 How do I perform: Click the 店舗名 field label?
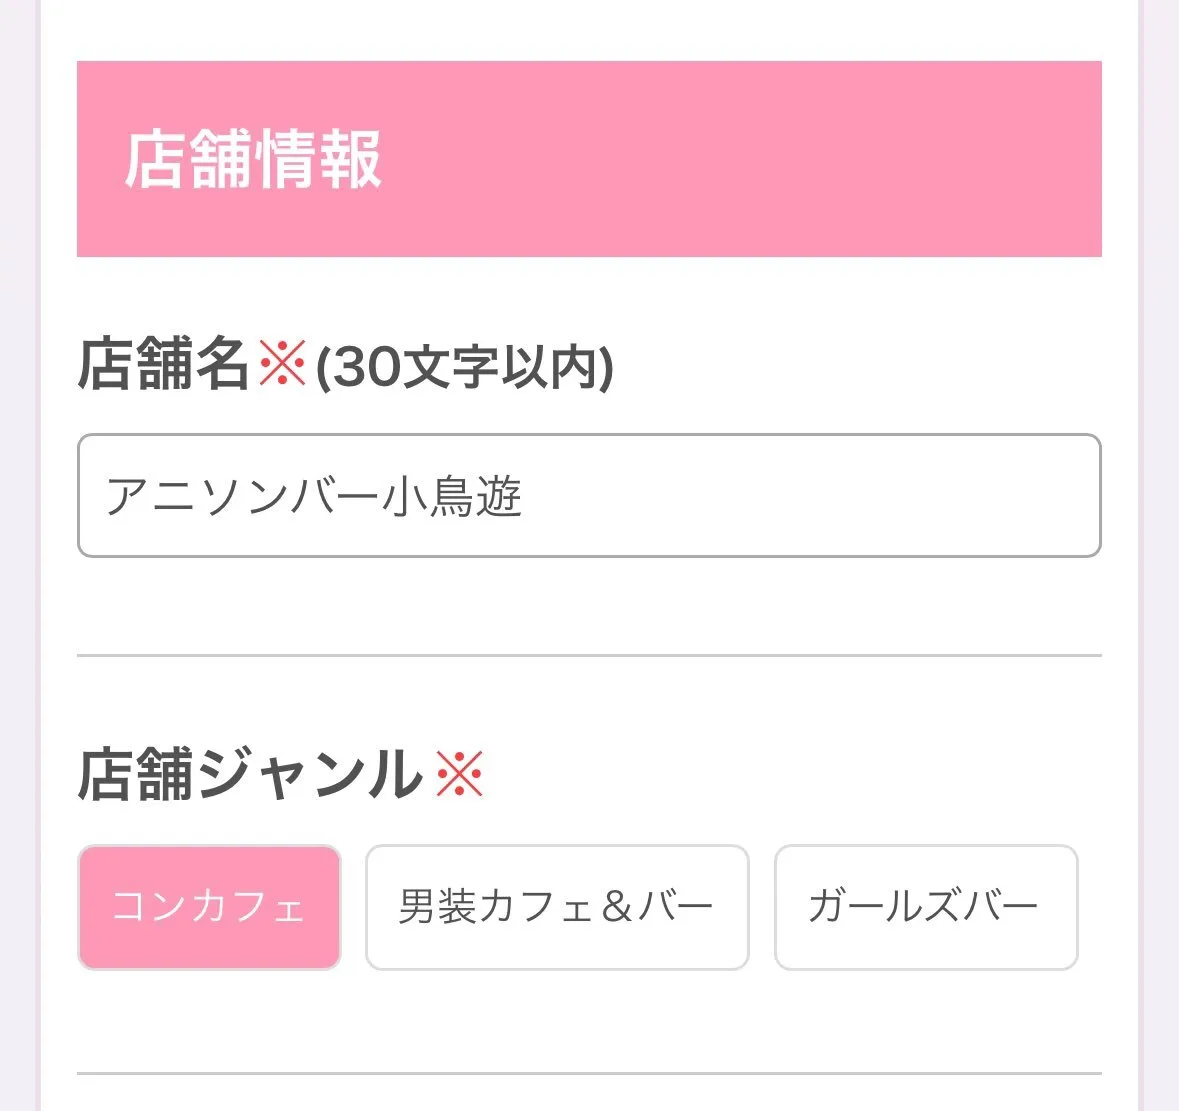164,366
